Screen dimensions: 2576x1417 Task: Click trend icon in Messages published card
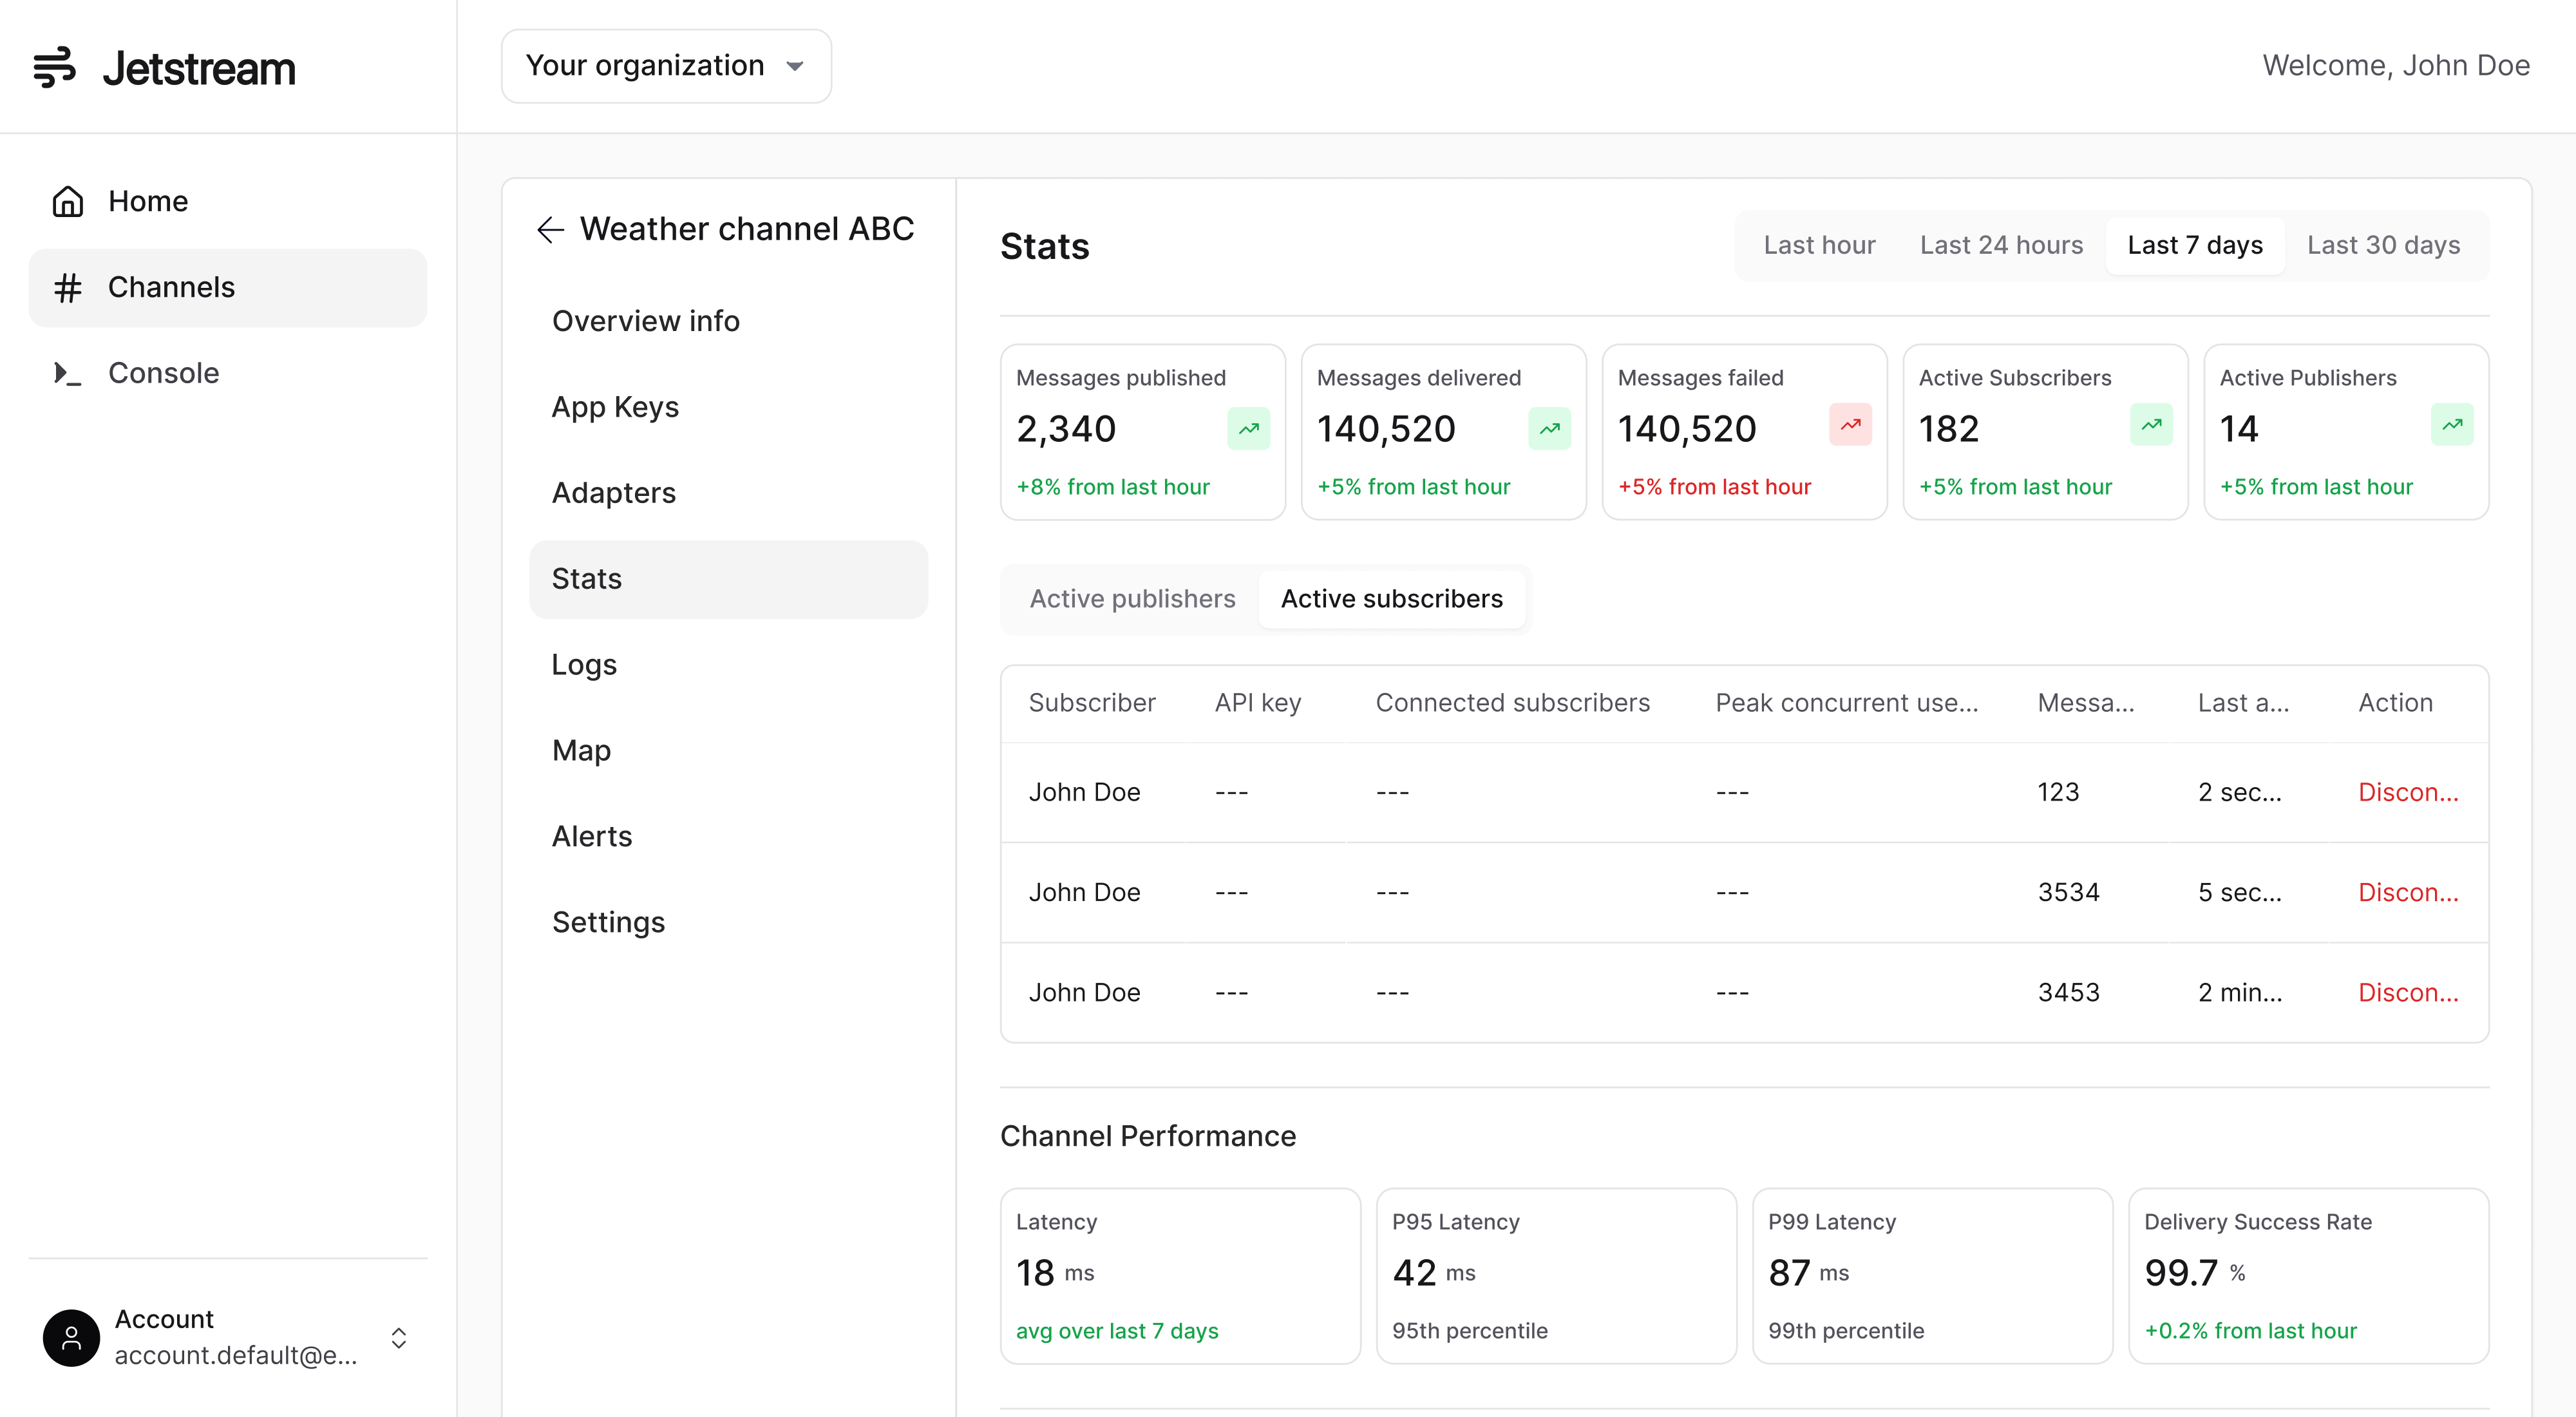[1249, 429]
